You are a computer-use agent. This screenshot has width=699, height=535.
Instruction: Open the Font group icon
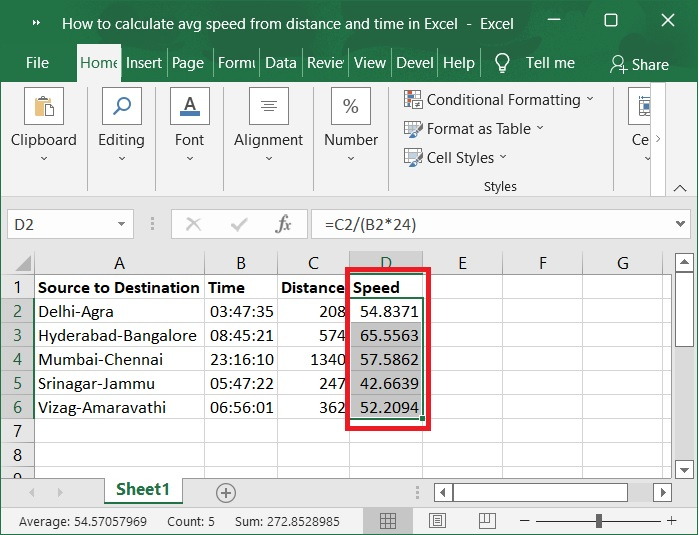click(189, 107)
